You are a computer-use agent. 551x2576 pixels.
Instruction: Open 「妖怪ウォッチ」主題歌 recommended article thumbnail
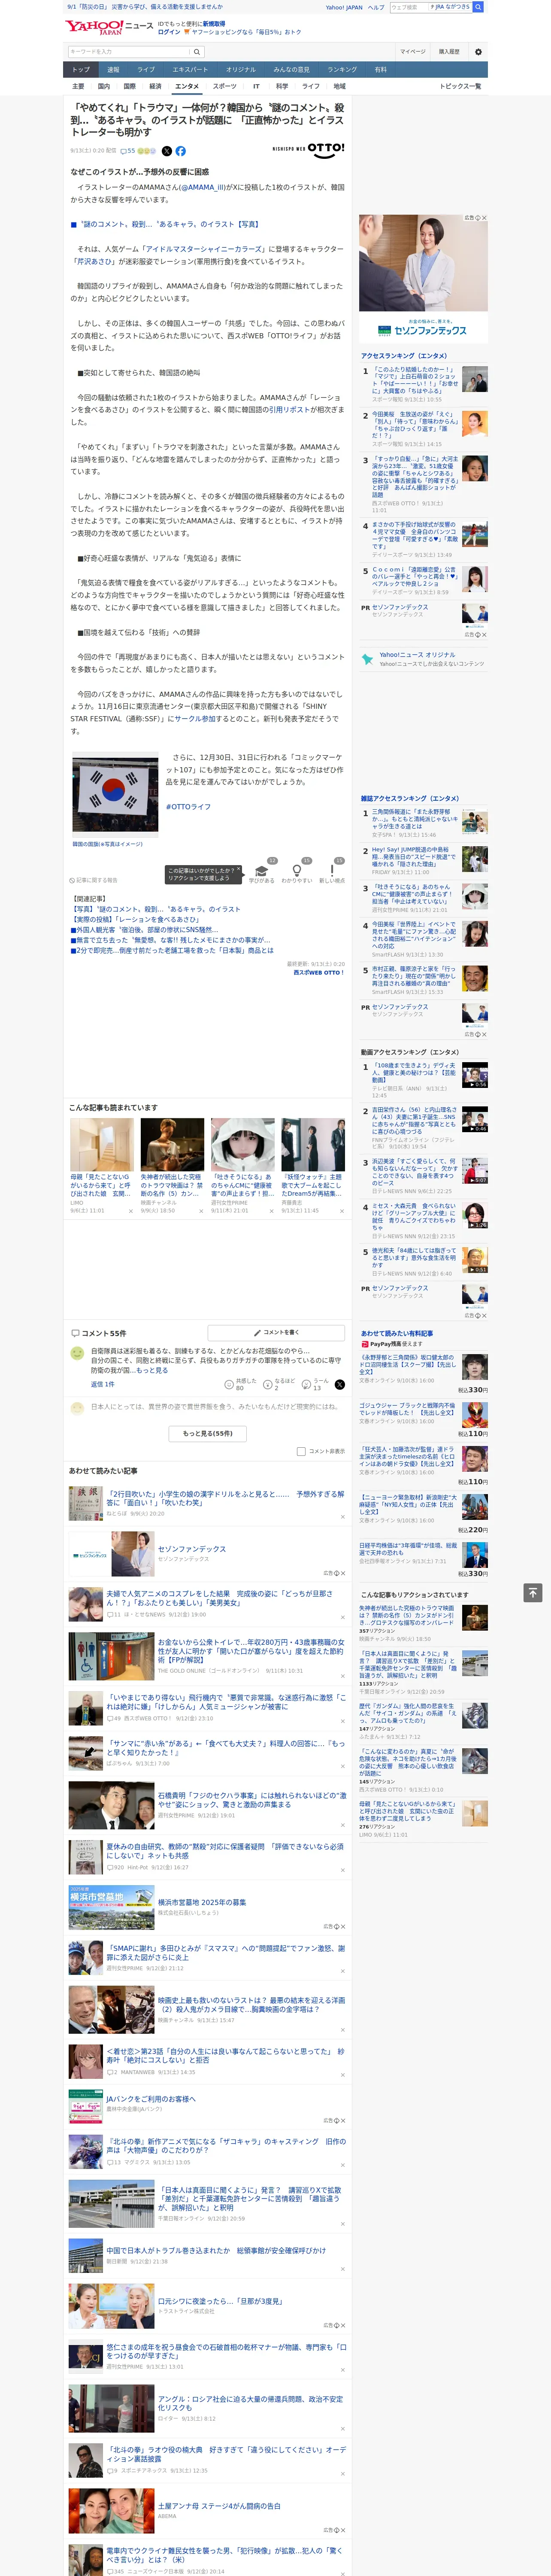[x=313, y=1145]
